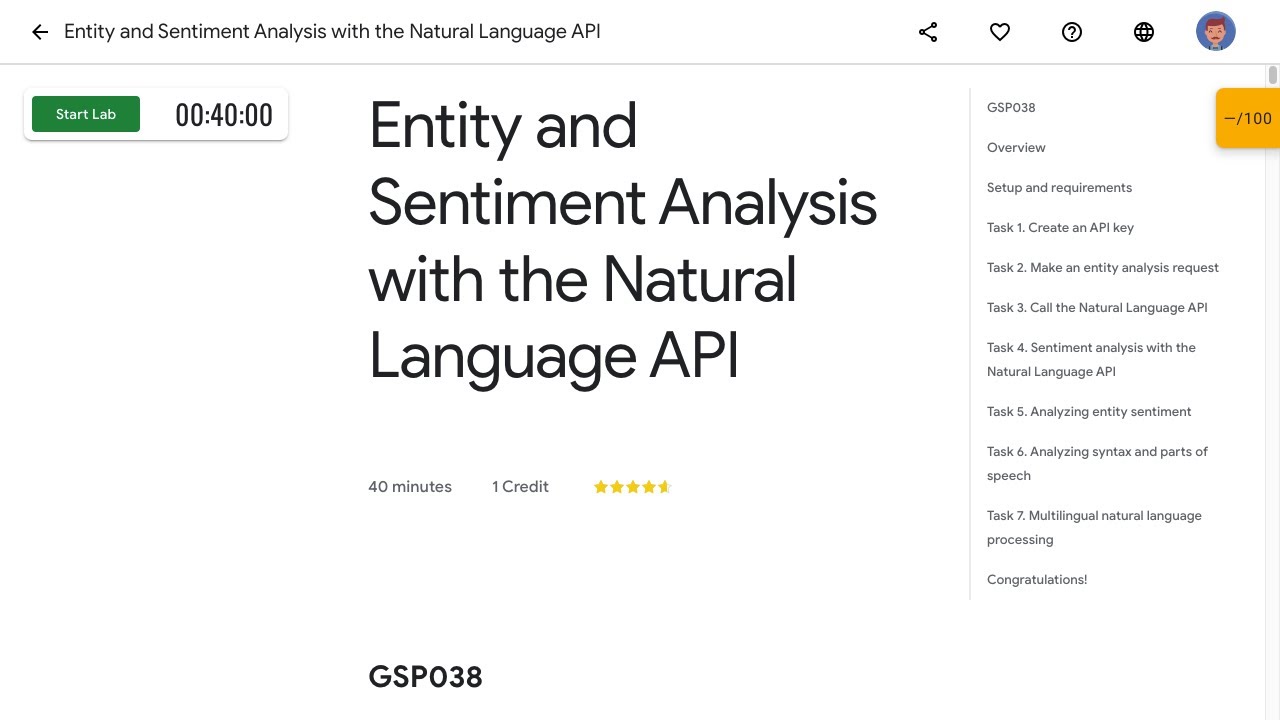Jump to the Congratulations! section

coord(1037,579)
